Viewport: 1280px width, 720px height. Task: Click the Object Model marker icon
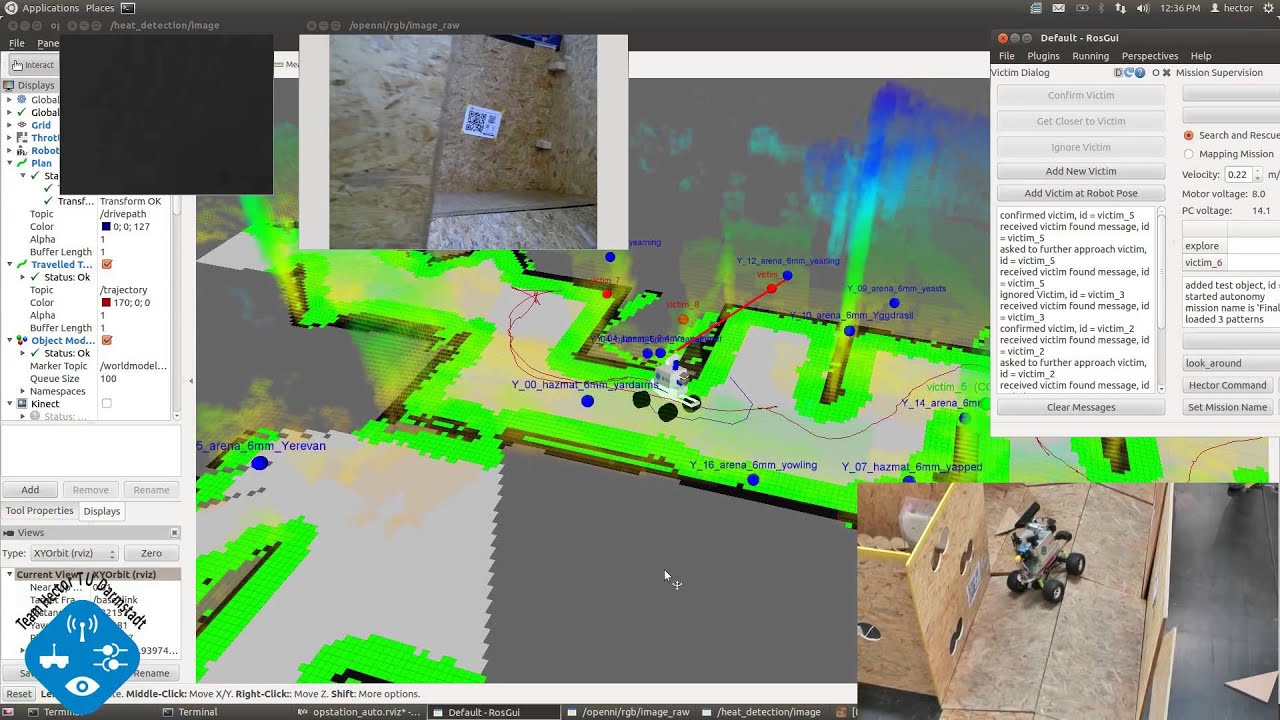22,340
